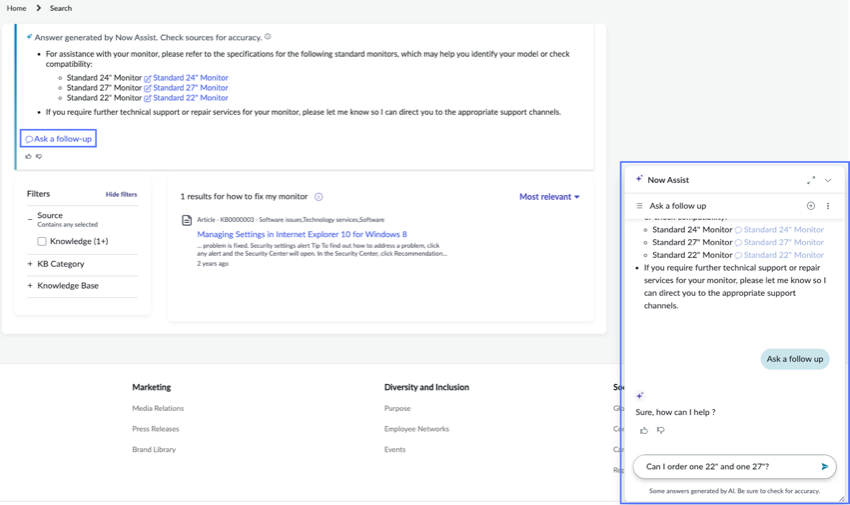This screenshot has height=505, width=850.
Task: Open Standard 24" Monitor link in main answer
Action: (x=190, y=77)
